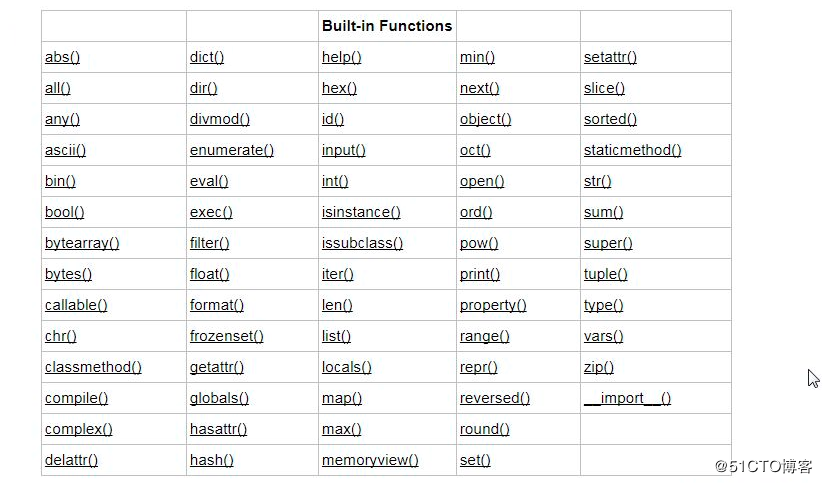Open the hash() link
The width and height of the screenshot is (822, 483).
pos(212,460)
